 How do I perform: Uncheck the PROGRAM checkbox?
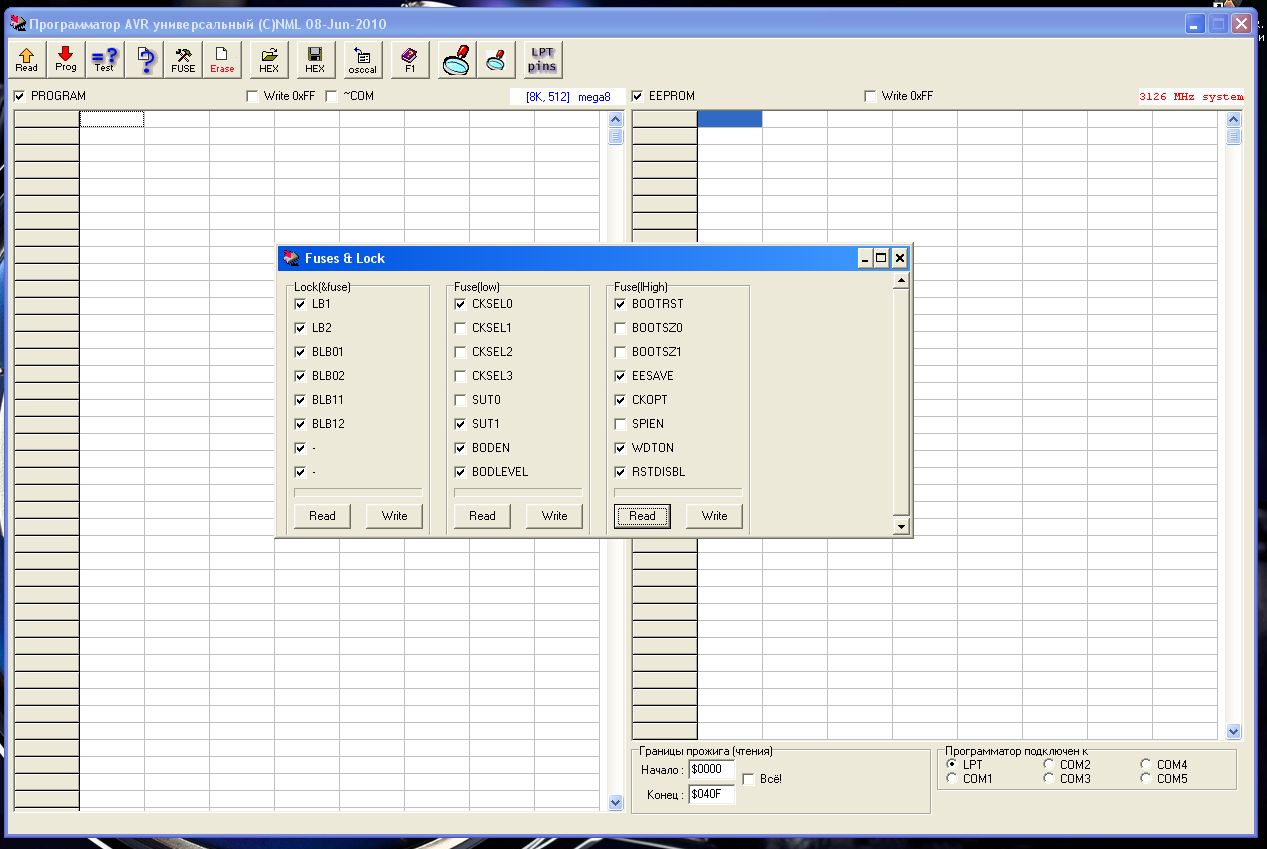[20, 96]
